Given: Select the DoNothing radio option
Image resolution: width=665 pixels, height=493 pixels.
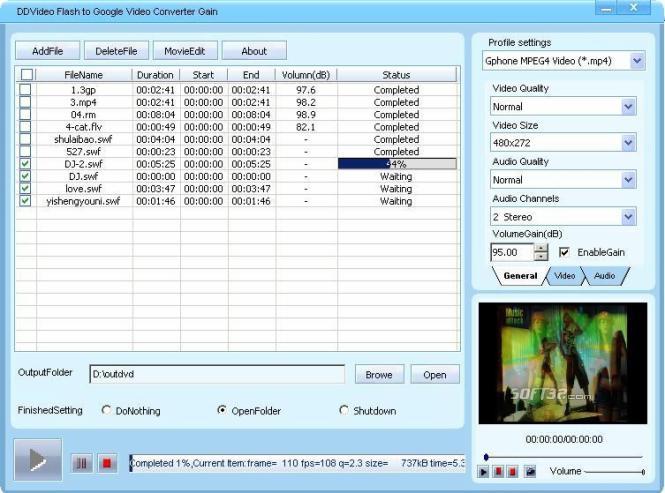Looking at the screenshot, I should (106, 410).
